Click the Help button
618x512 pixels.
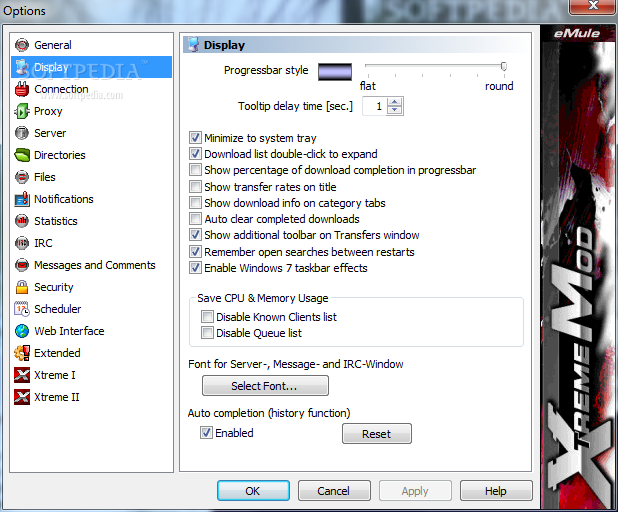(x=496, y=491)
